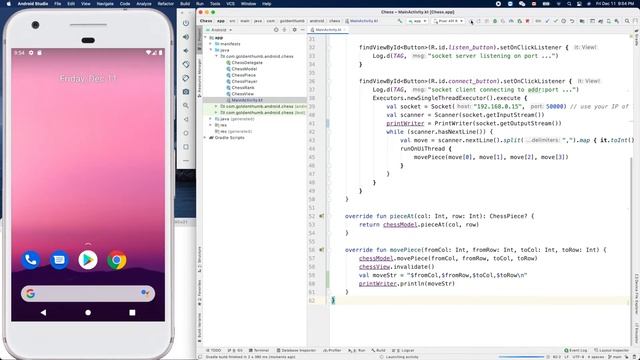Tap the emulator Home navigation button
Viewport: 640px width, 360px height.
pos(88,312)
